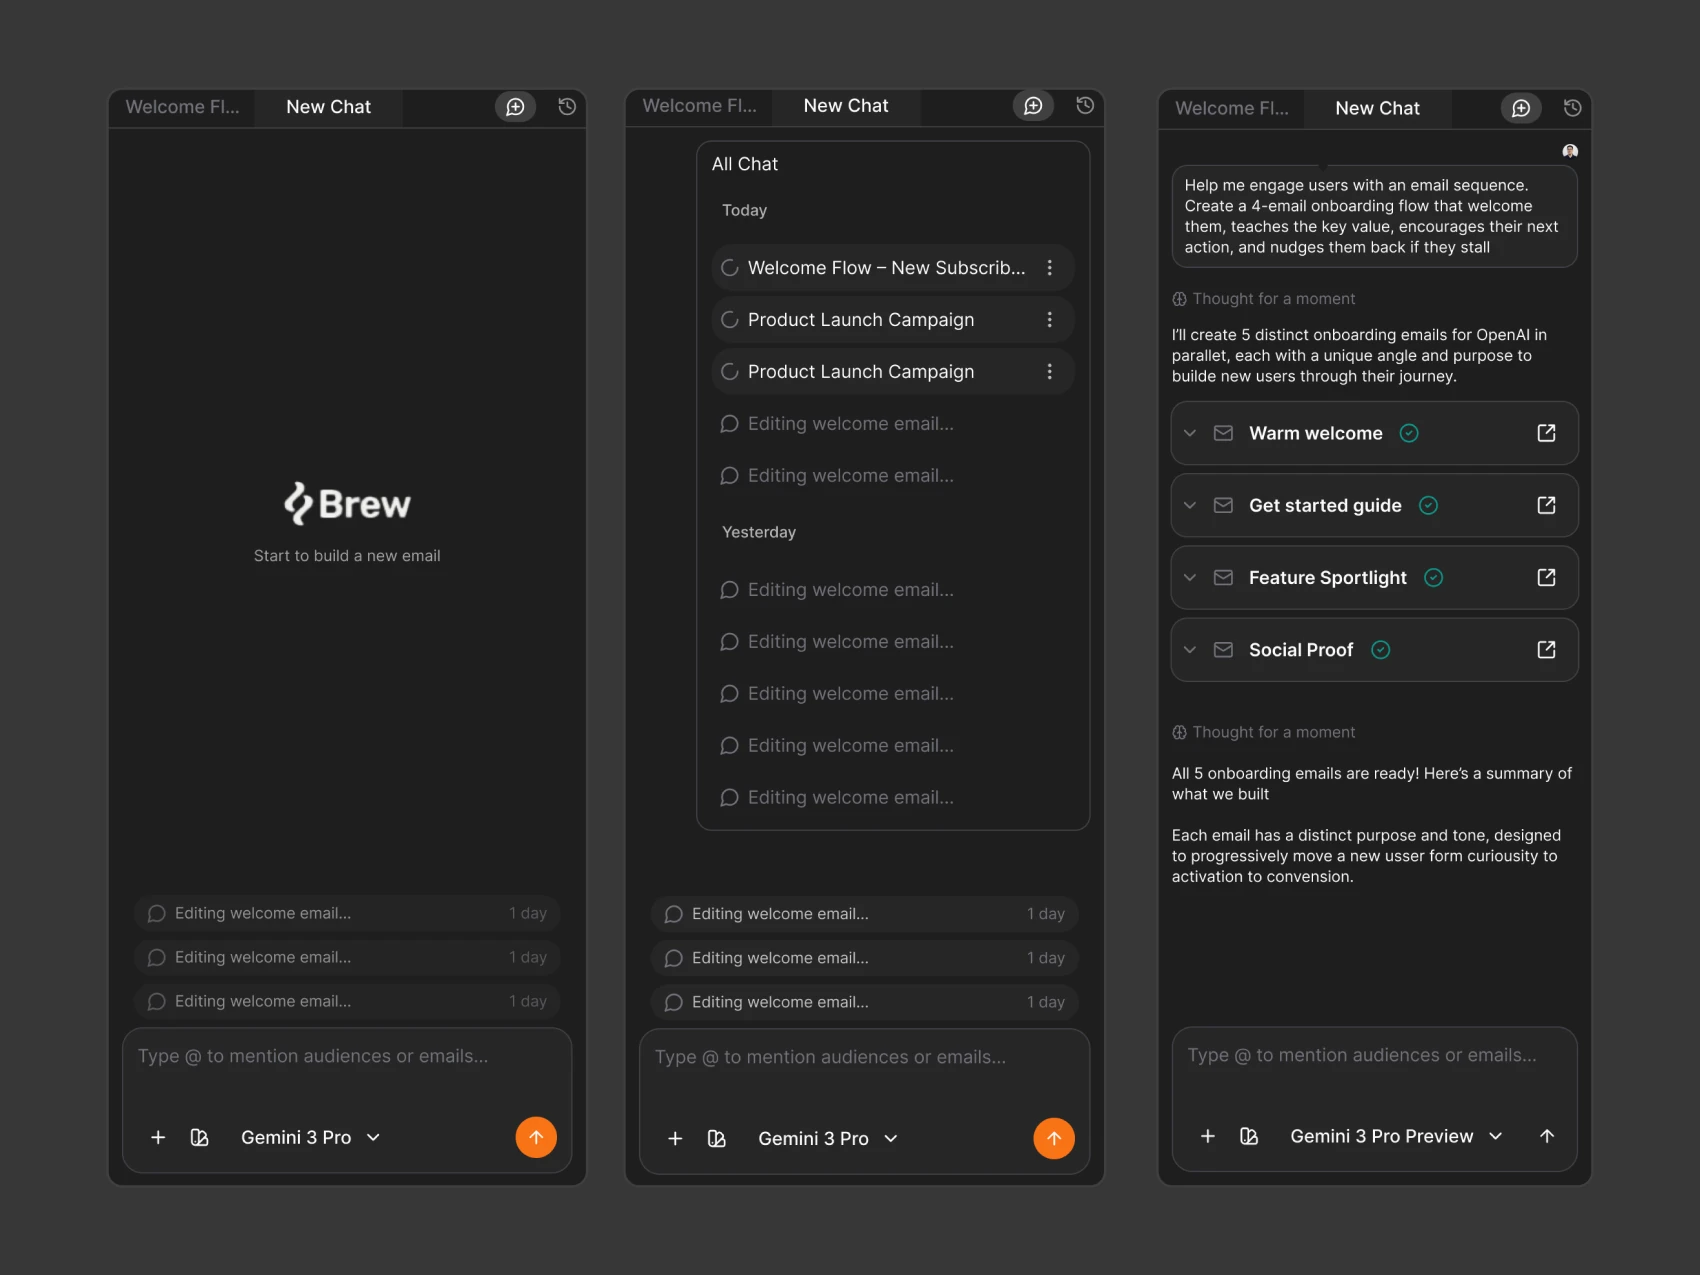The height and width of the screenshot is (1275, 1700).
Task: Select New Chat tab in middle panel
Action: click(846, 106)
